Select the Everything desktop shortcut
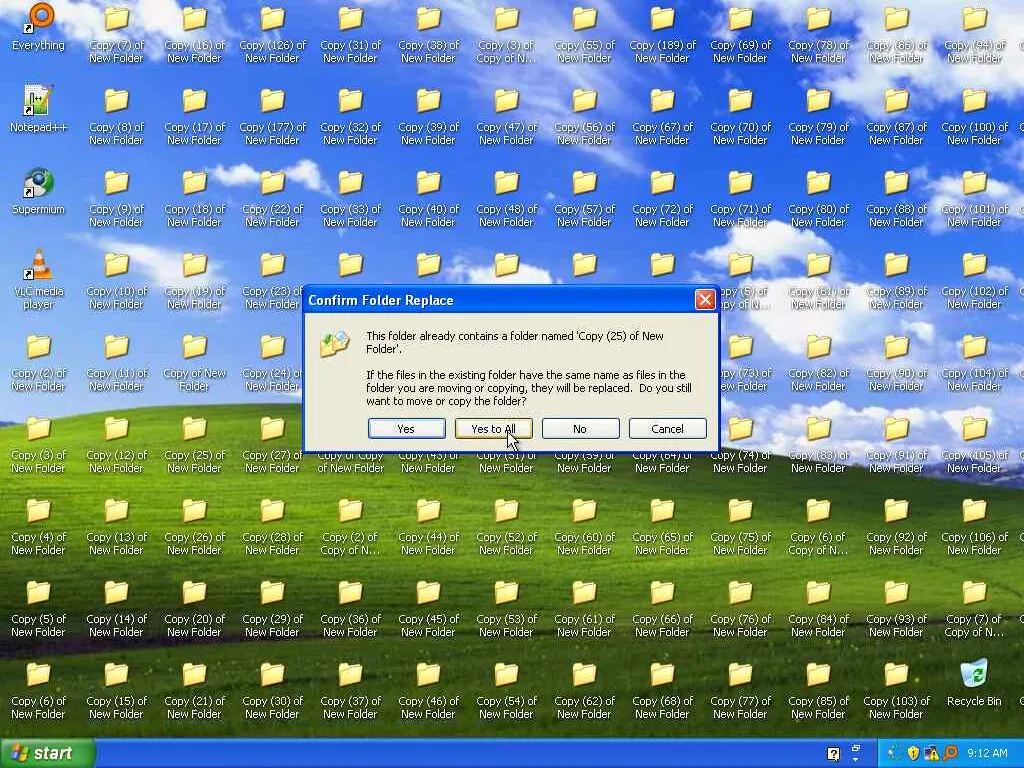1024x768 pixels. coord(39,29)
